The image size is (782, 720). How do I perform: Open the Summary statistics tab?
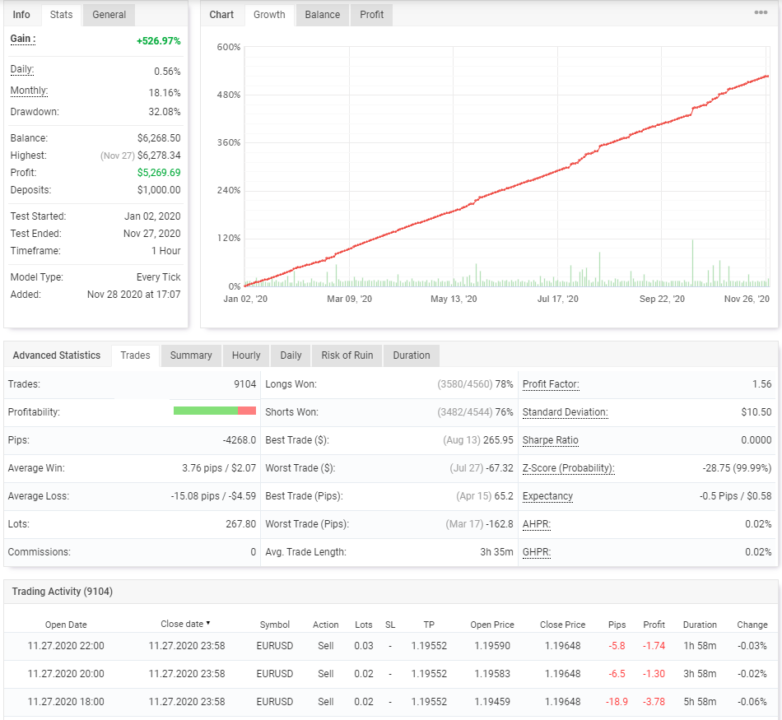(x=190, y=355)
